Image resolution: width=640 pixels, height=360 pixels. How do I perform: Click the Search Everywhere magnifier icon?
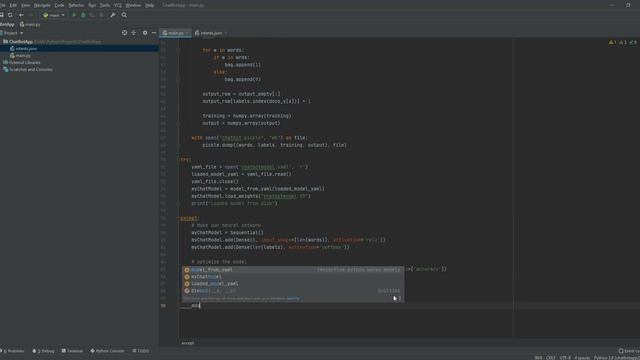click(x=124, y=15)
